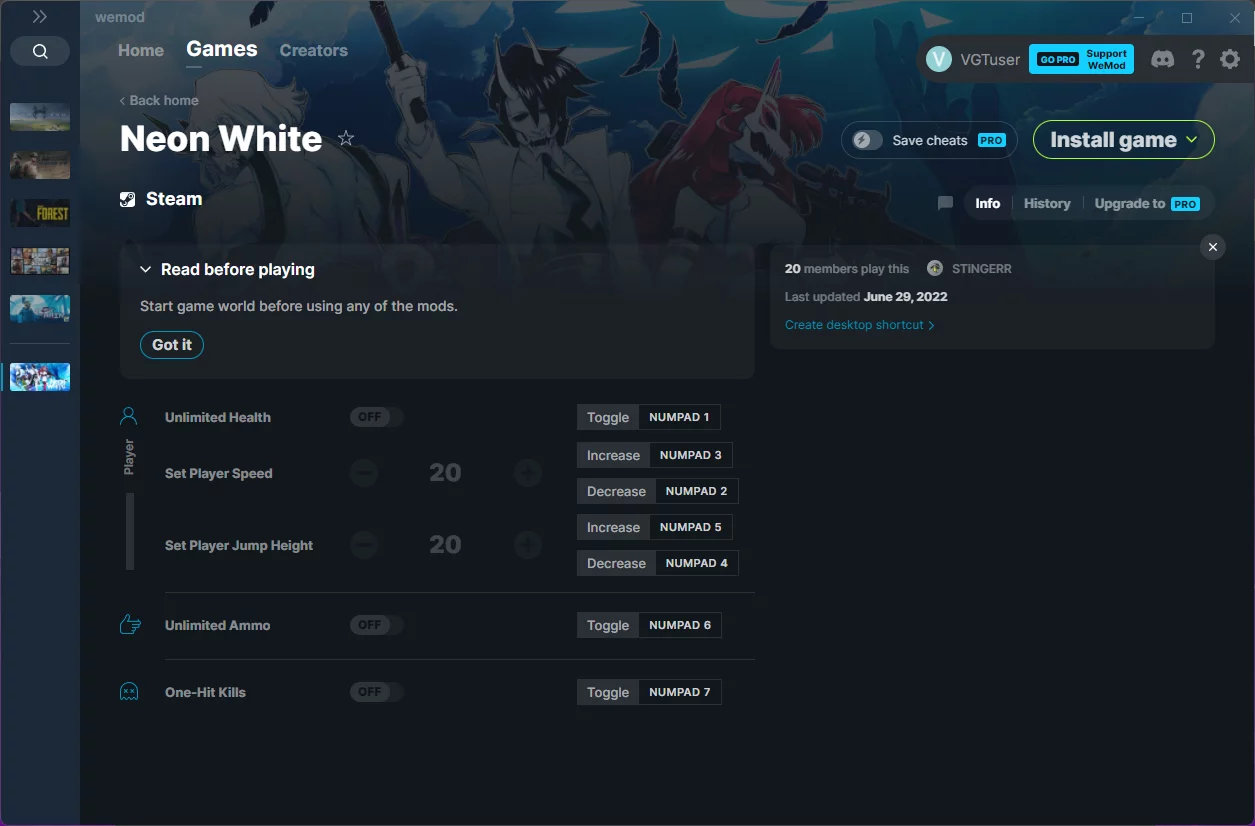Dismiss the info panel with X button
The height and width of the screenshot is (826, 1255).
(x=1213, y=247)
